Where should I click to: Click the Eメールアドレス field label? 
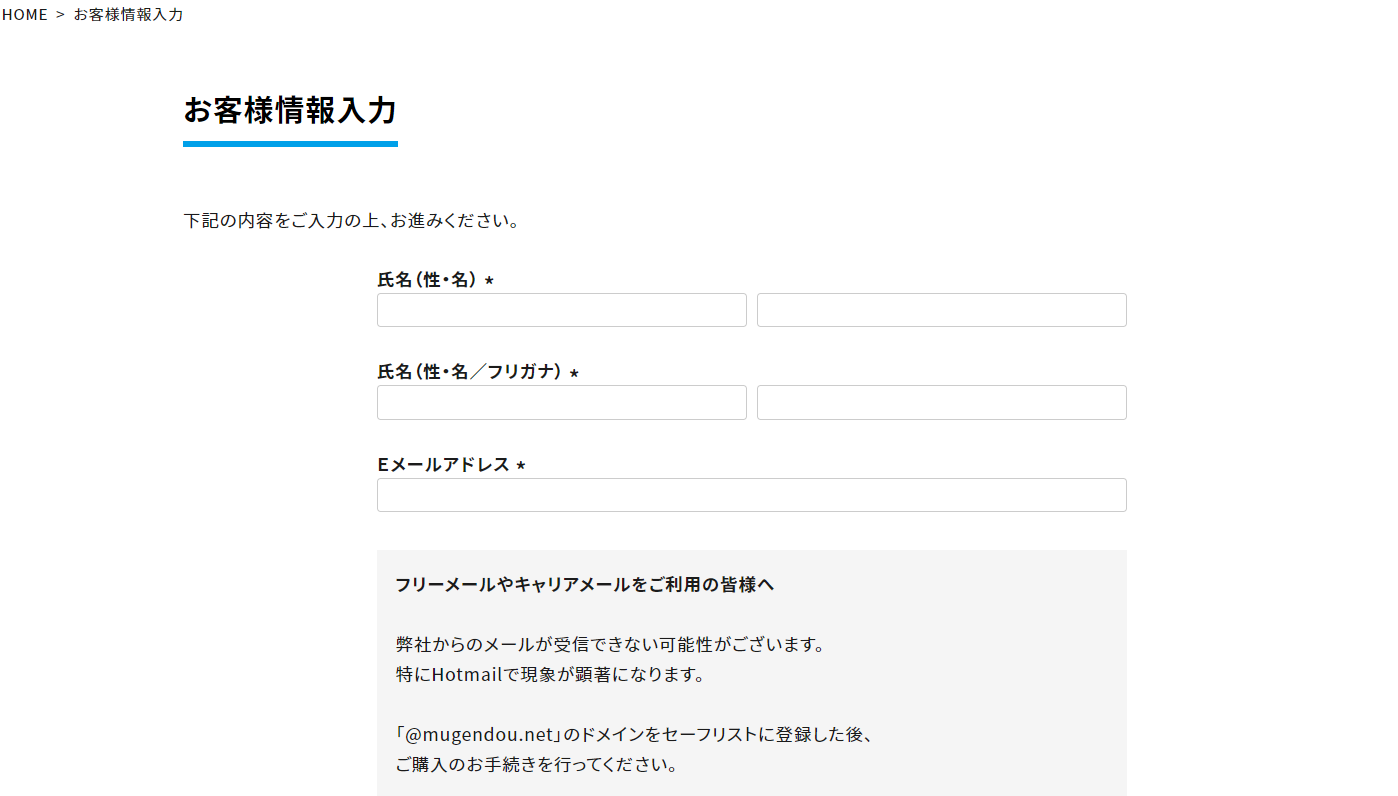[x=443, y=465]
